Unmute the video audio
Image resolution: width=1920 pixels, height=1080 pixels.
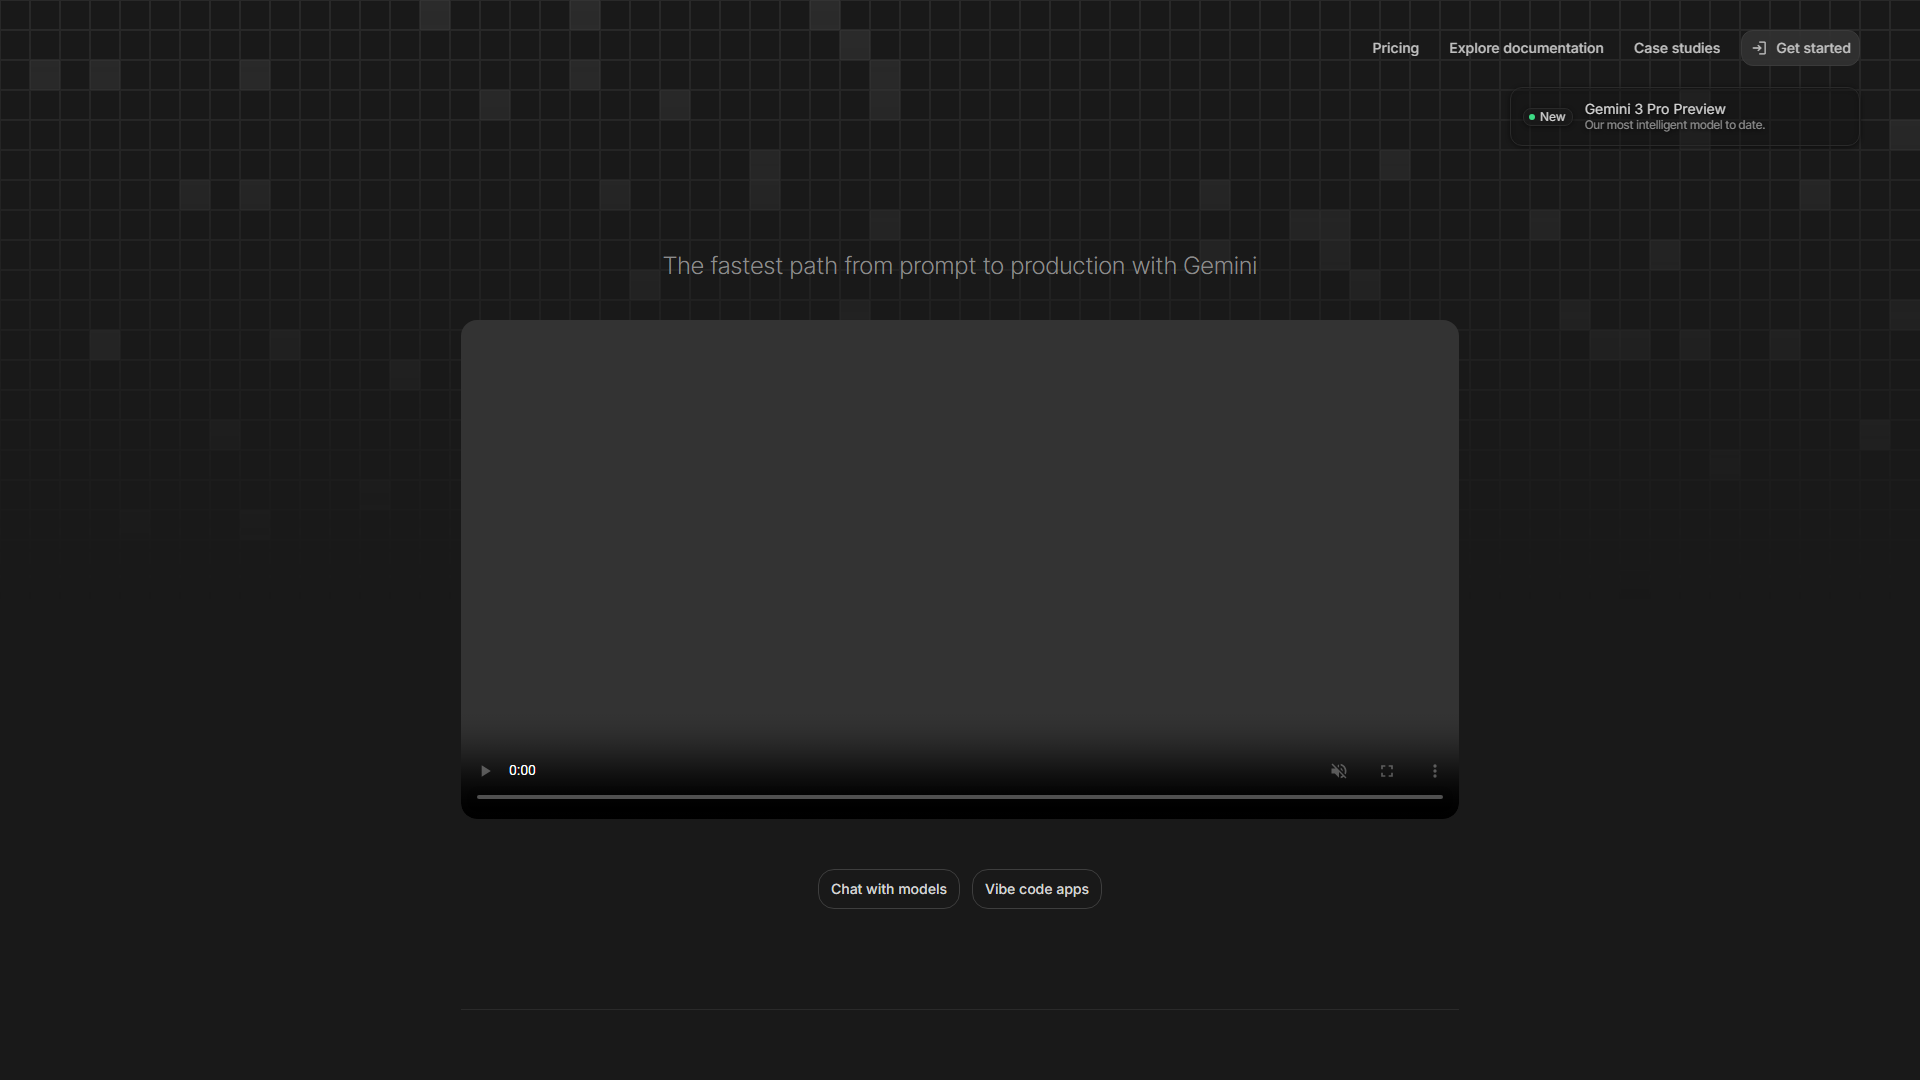[1338, 771]
